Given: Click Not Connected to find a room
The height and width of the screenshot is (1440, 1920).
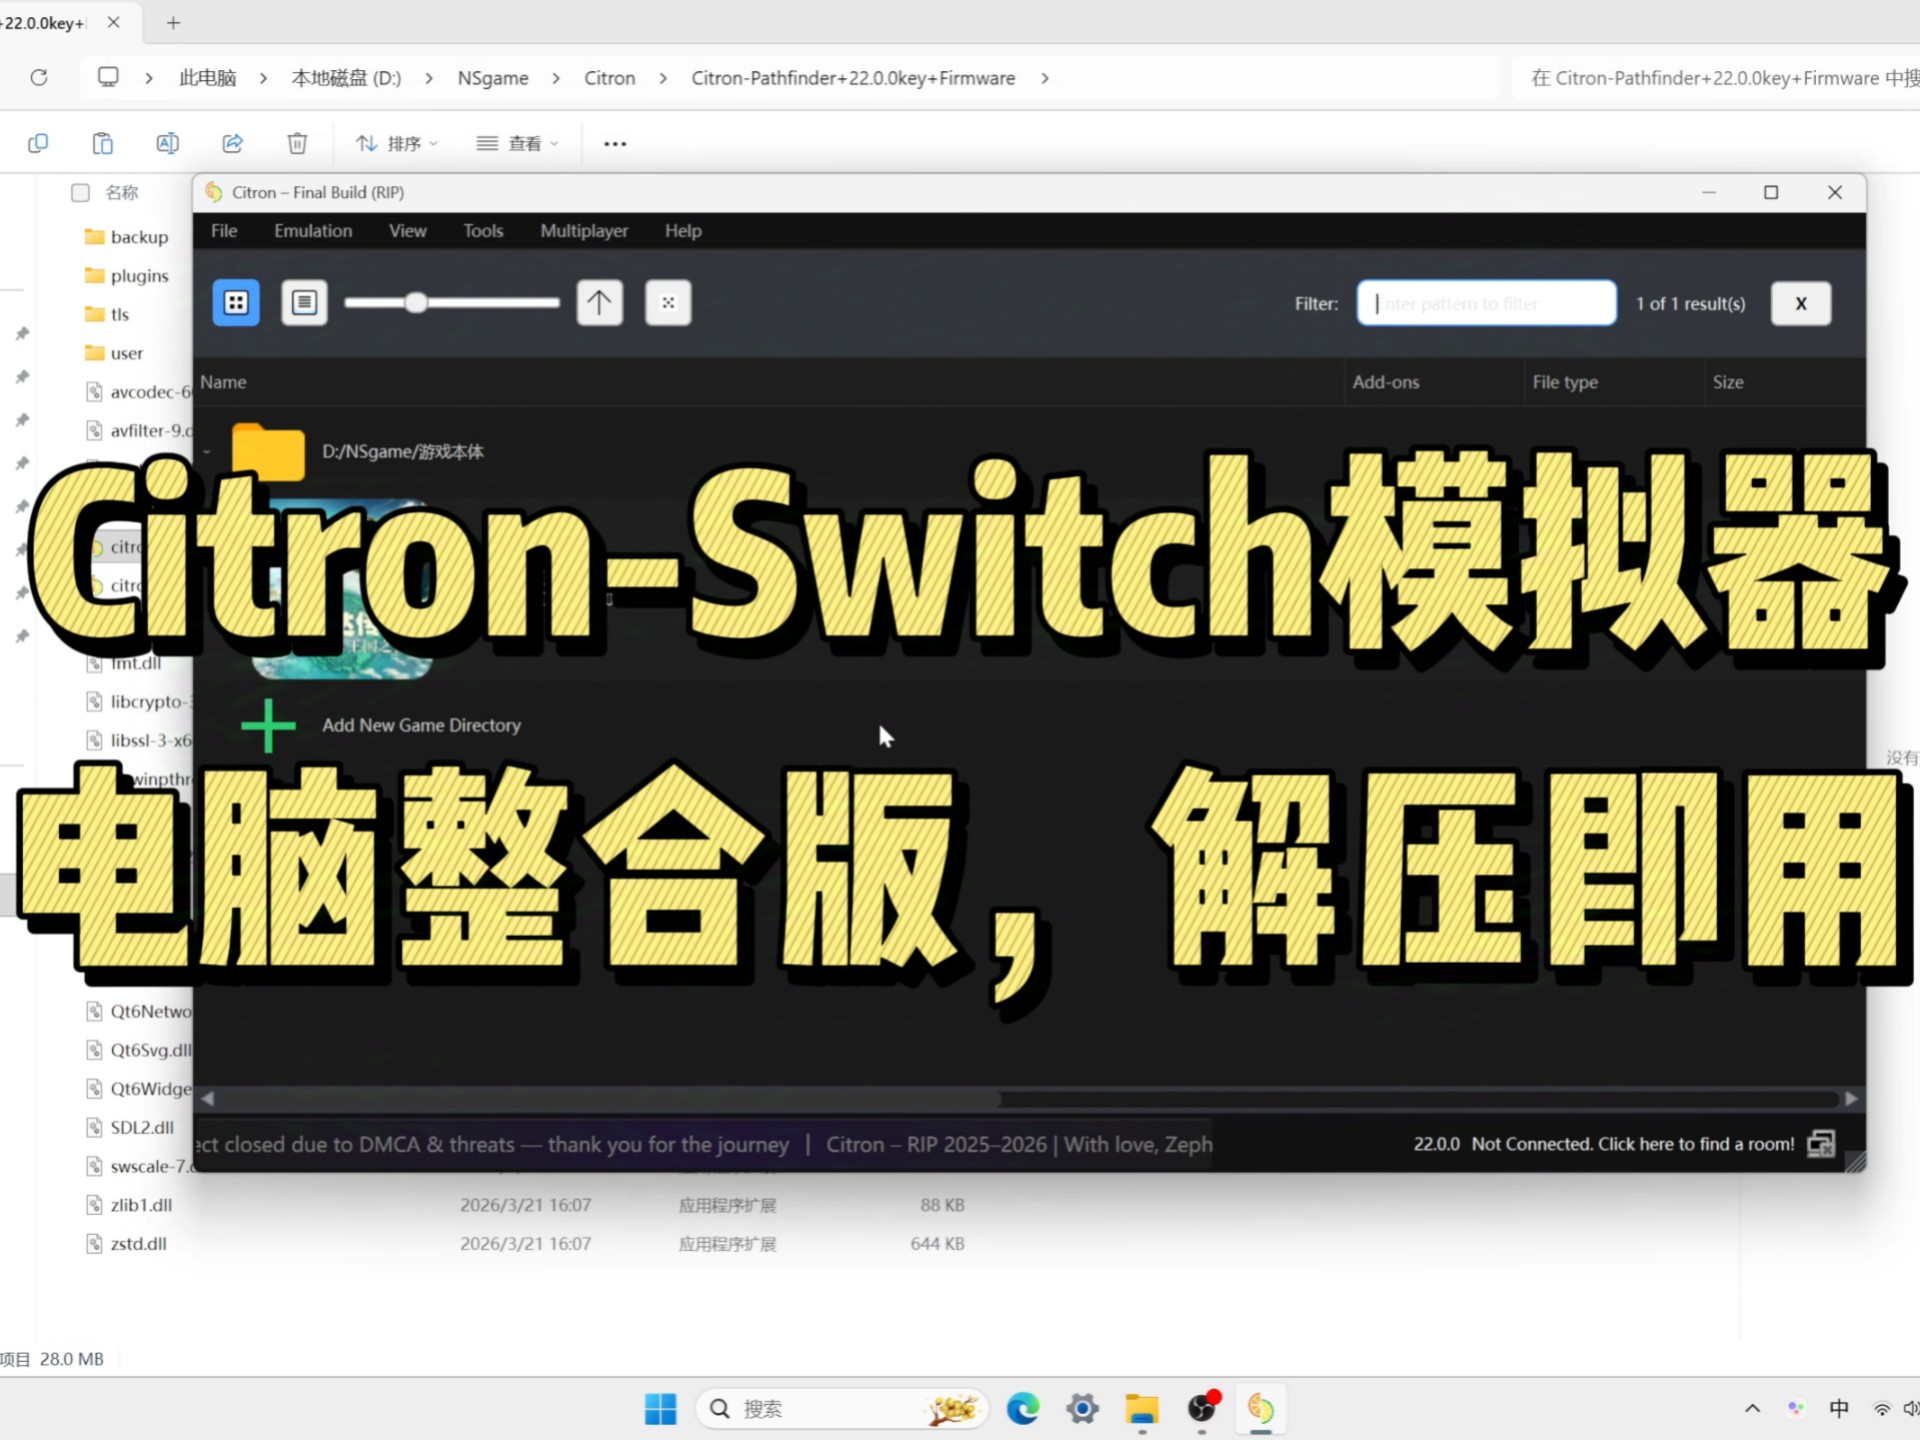Looking at the screenshot, I should tap(1628, 1143).
